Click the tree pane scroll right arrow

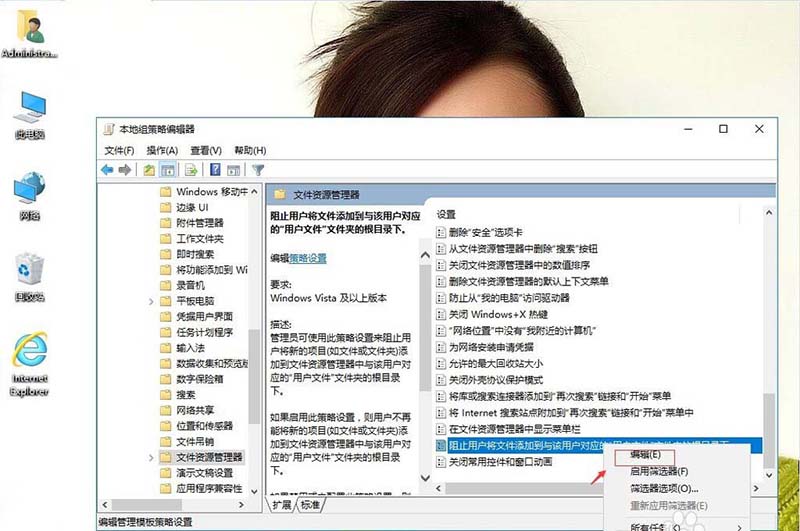point(241,505)
